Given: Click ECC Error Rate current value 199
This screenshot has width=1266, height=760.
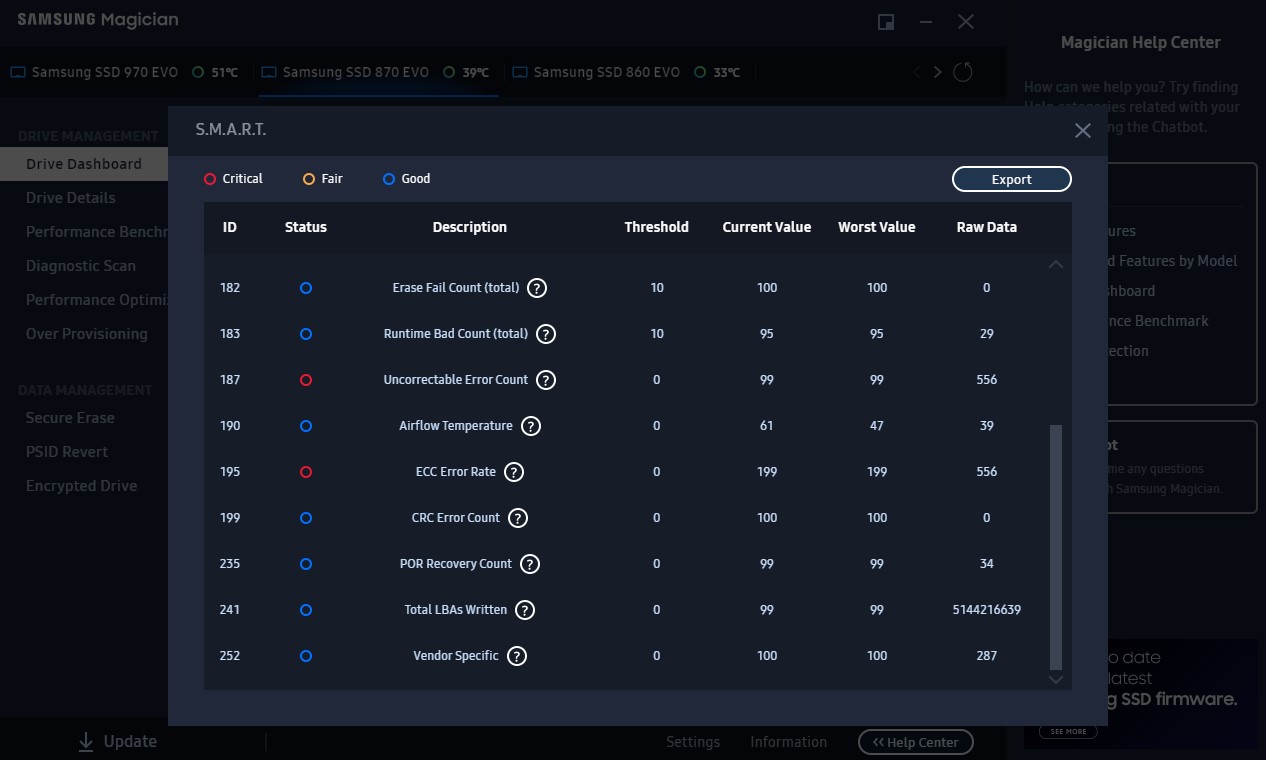Looking at the screenshot, I should tap(767, 472).
